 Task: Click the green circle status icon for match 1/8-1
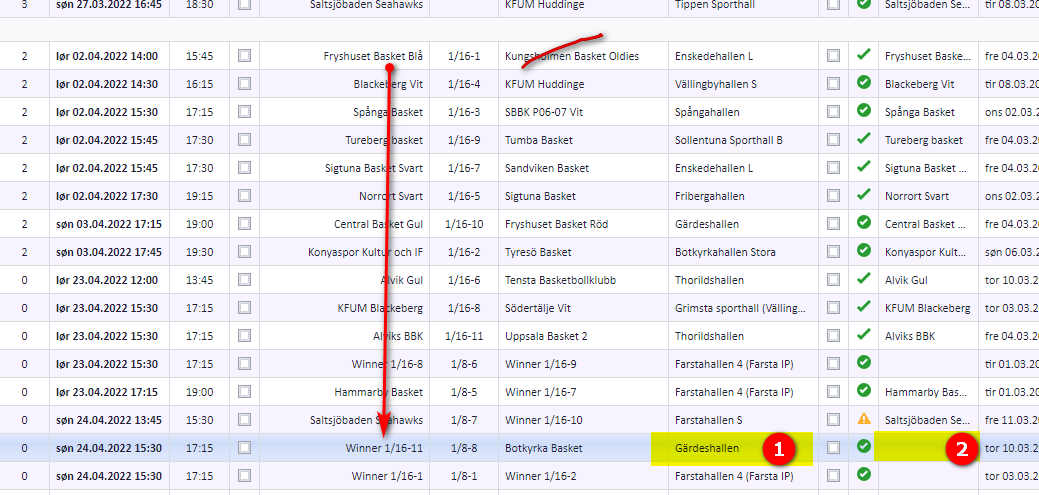coord(863,474)
